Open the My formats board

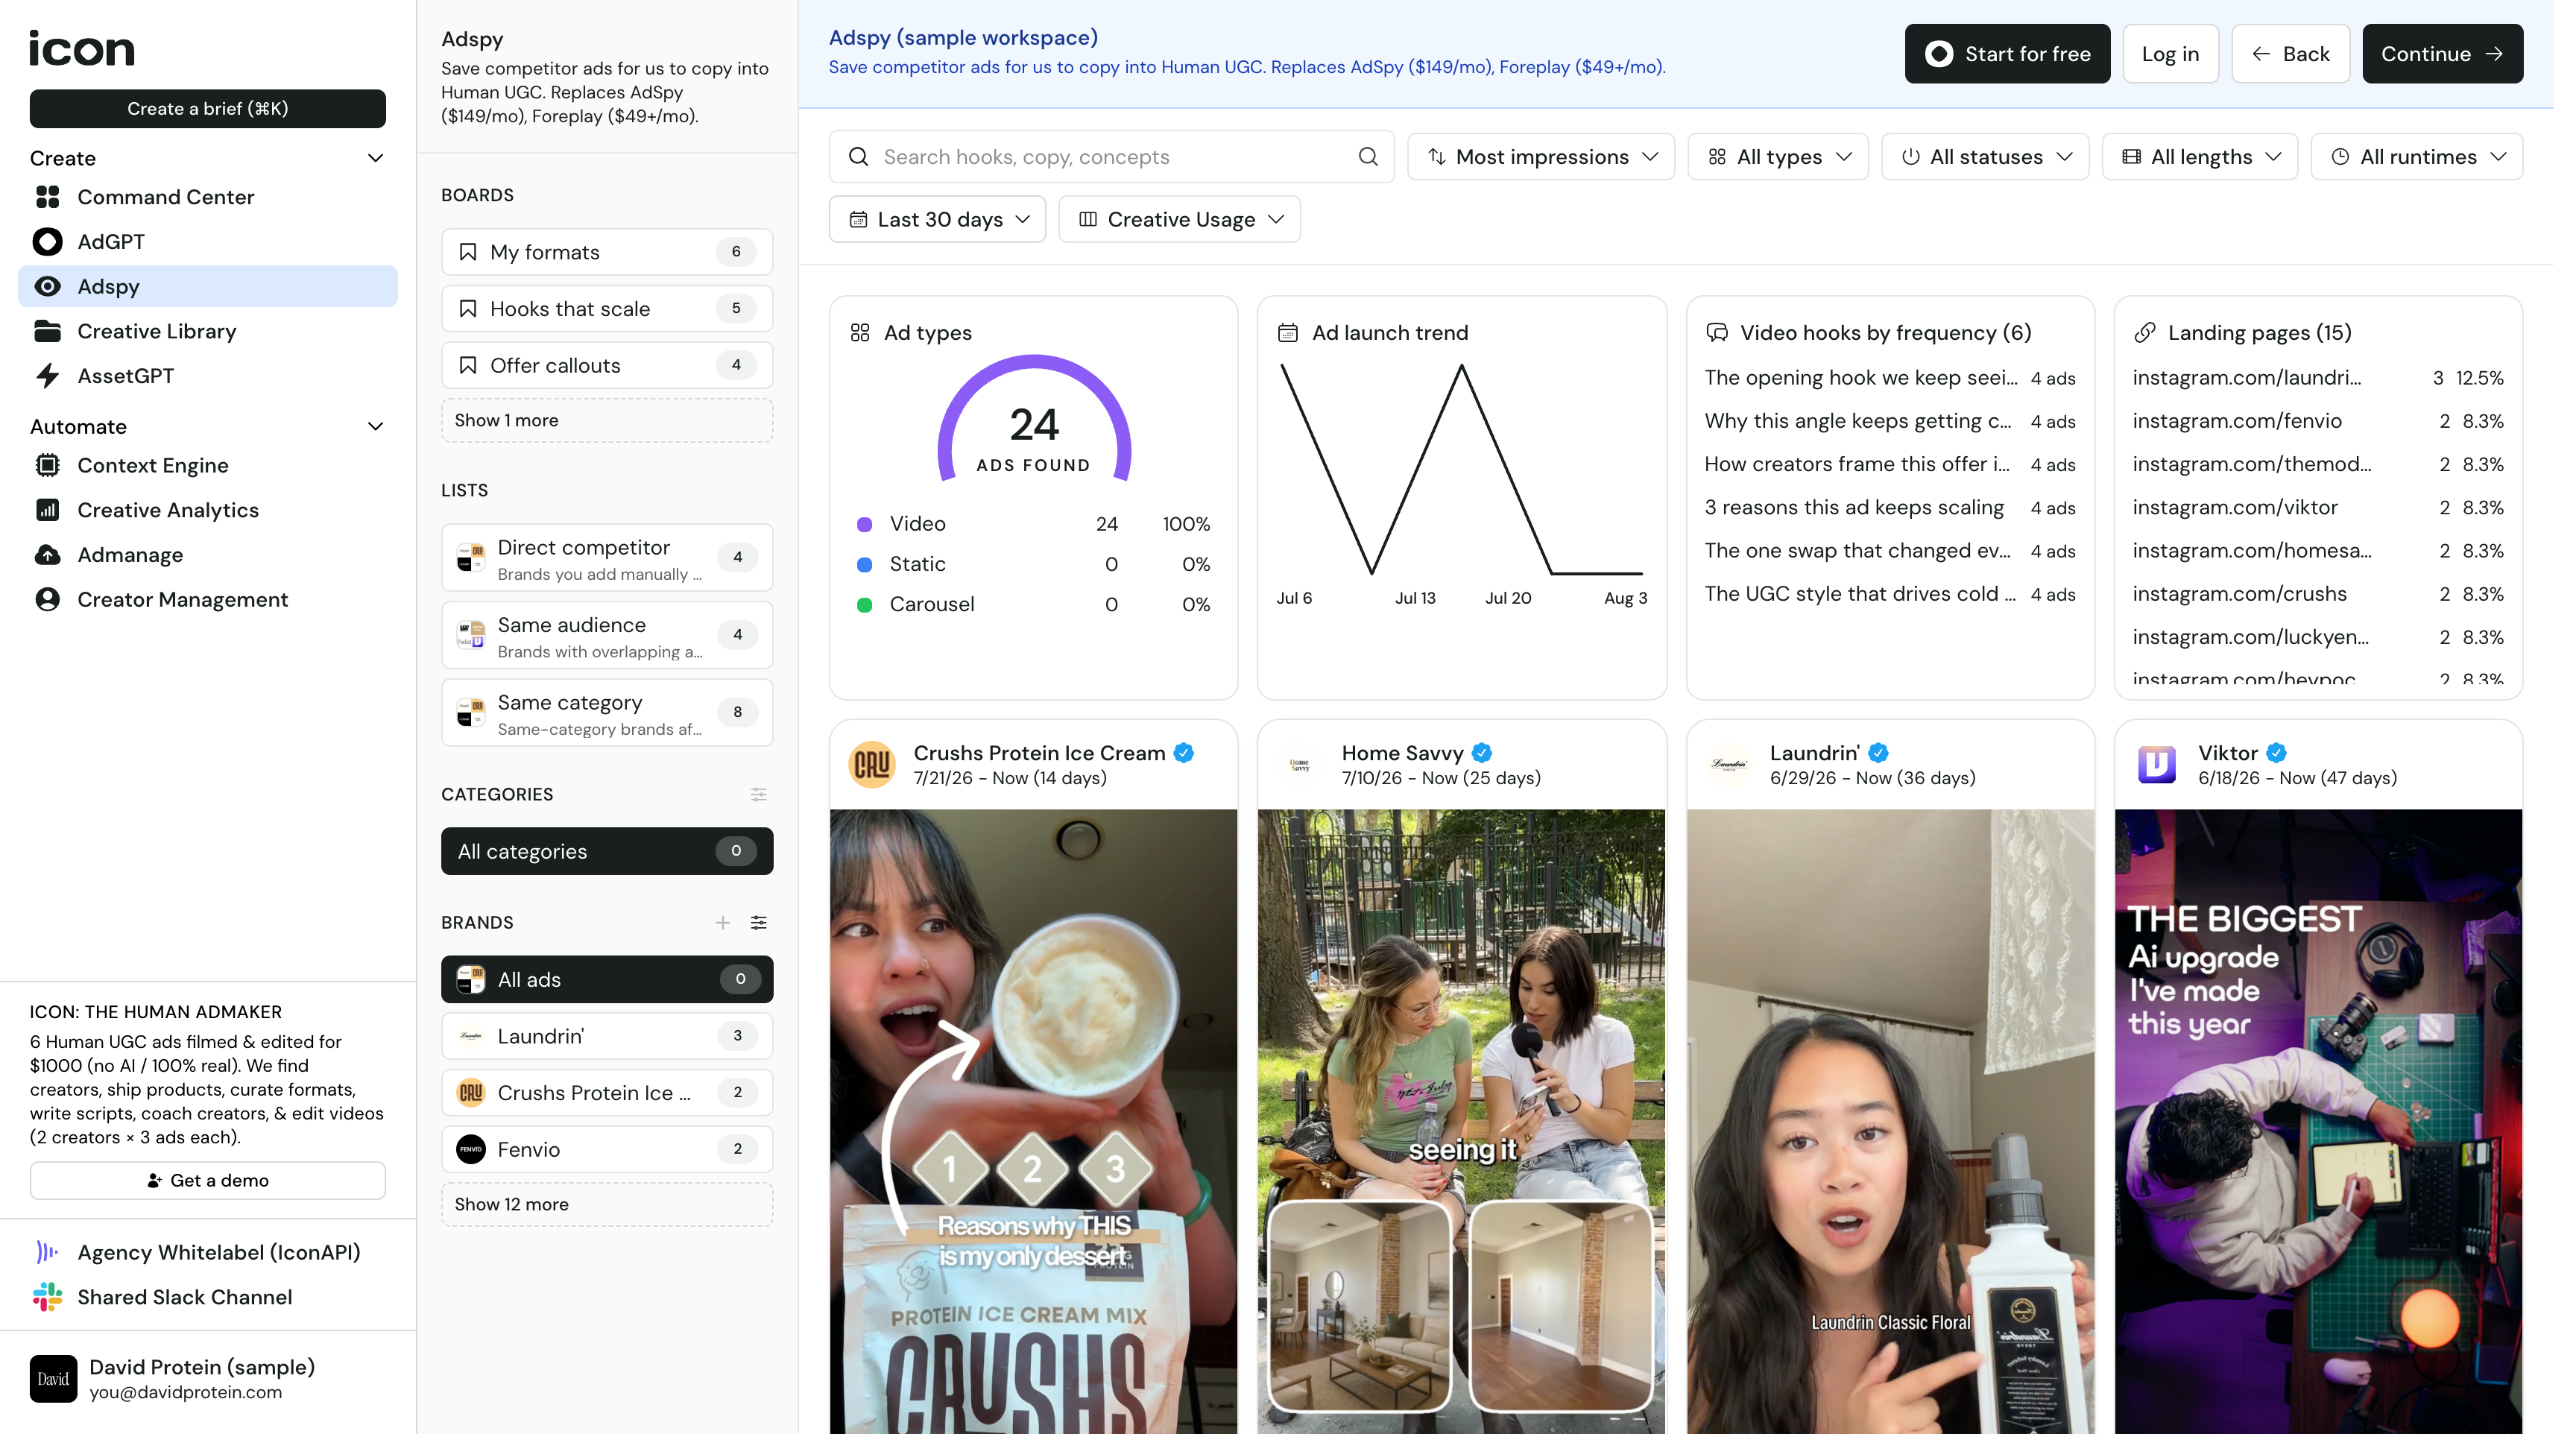tap(607, 252)
